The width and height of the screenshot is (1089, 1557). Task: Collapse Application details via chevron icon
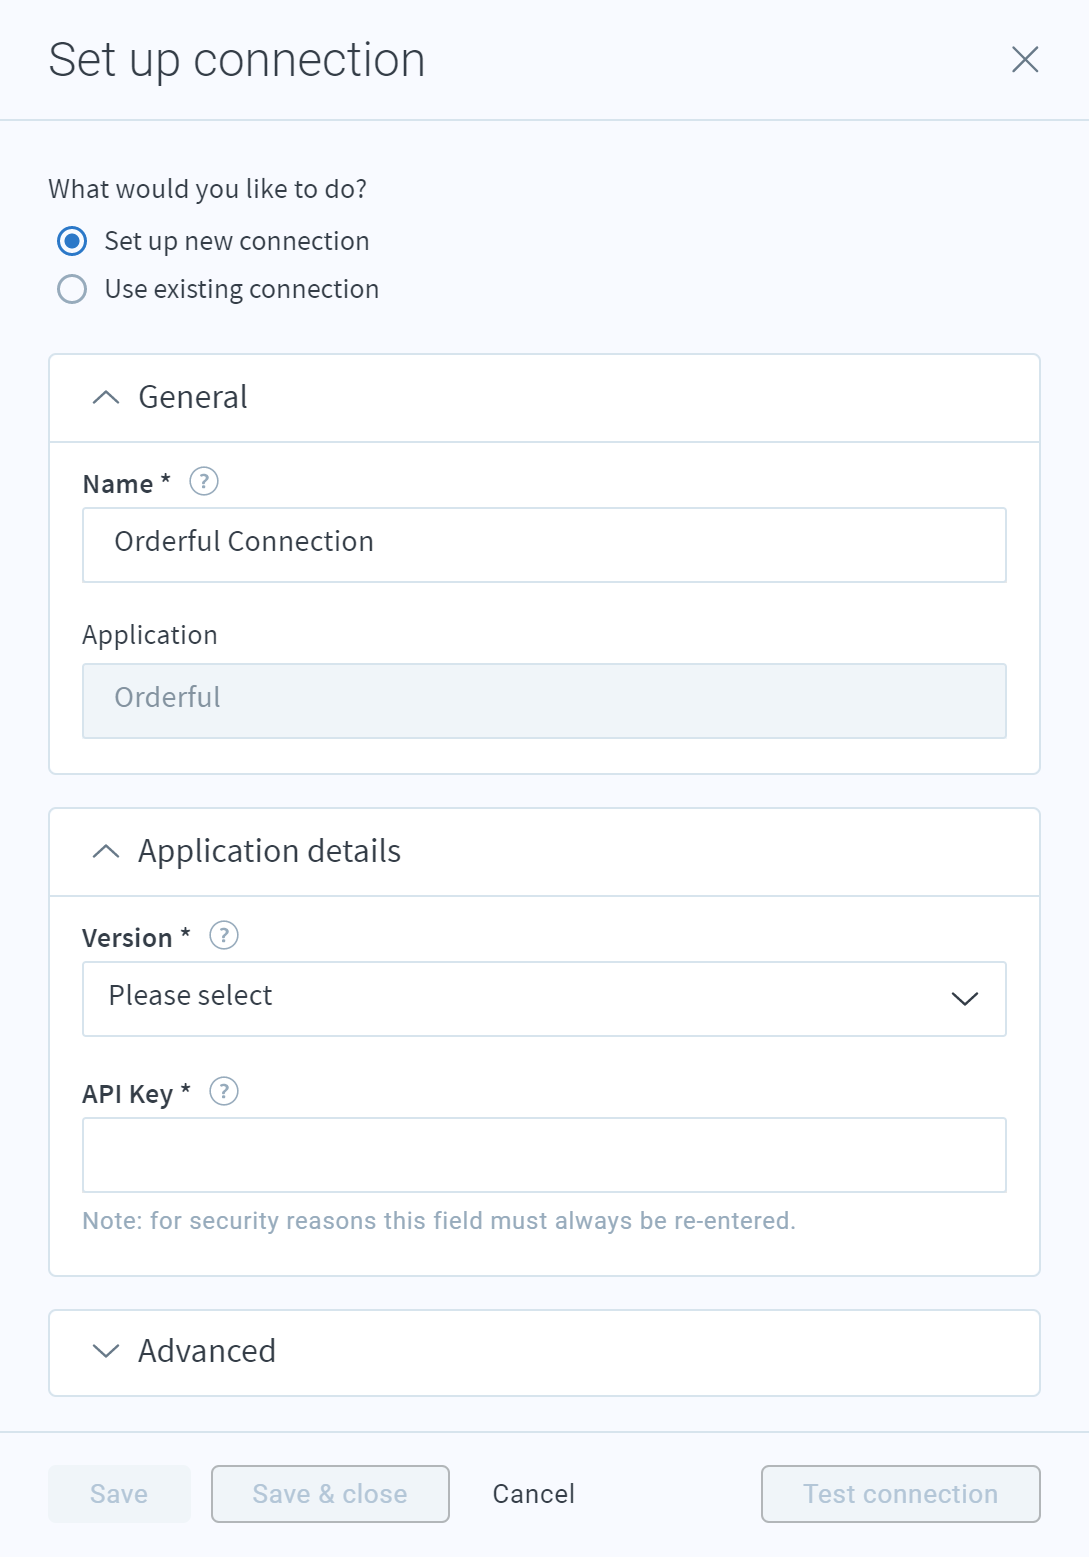pyautogui.click(x=106, y=852)
